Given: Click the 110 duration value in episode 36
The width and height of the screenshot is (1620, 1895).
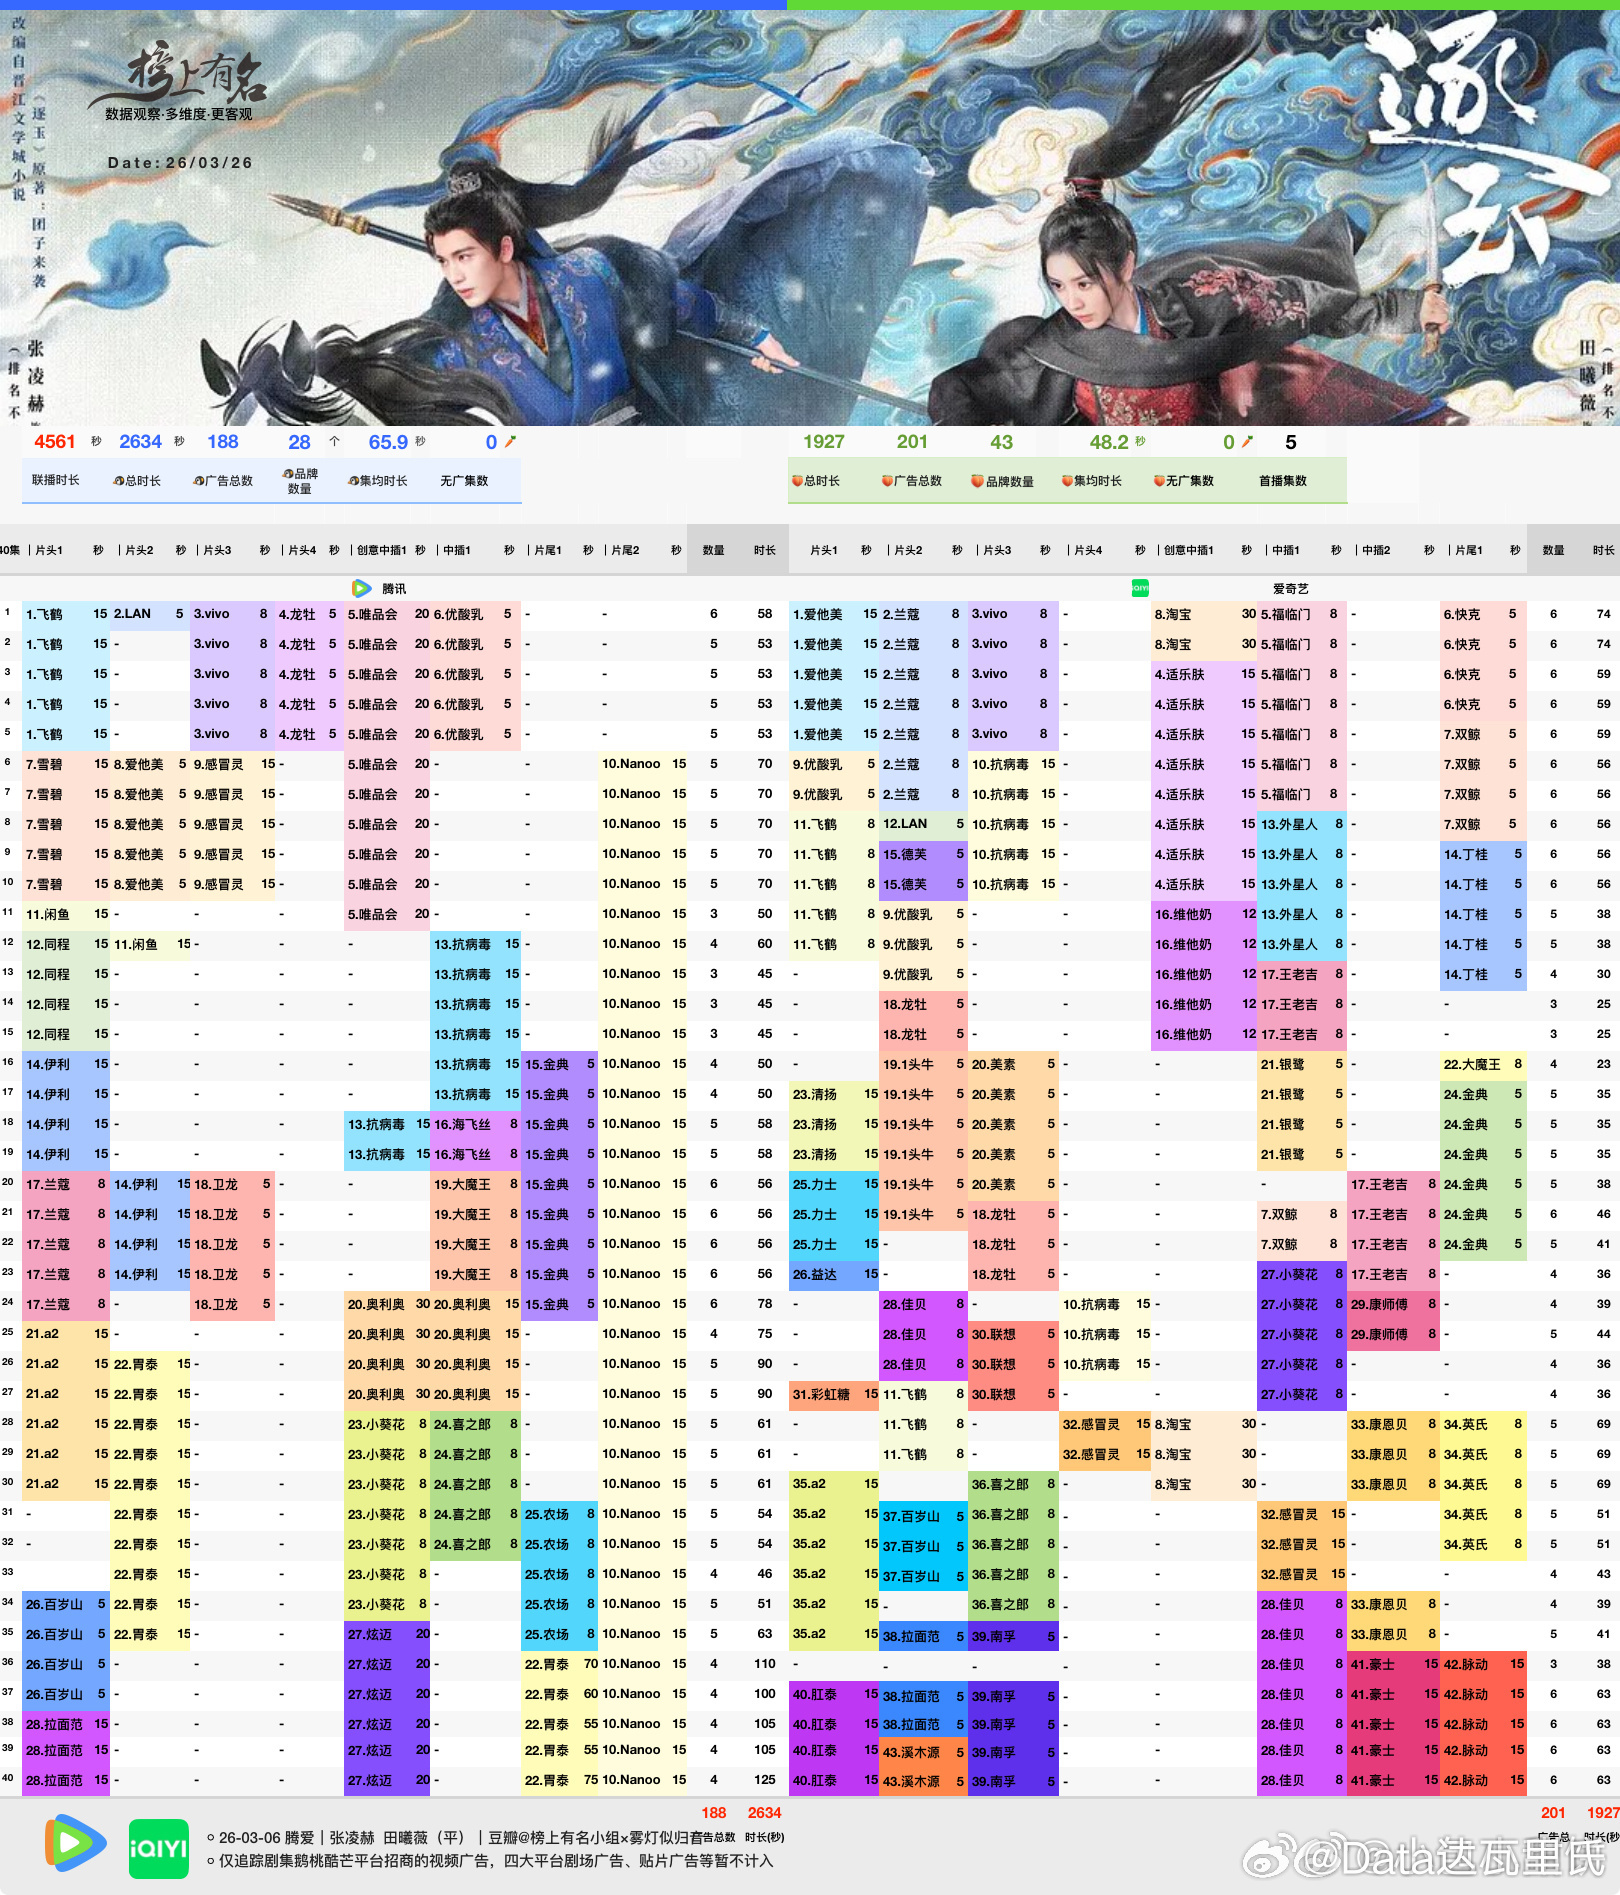Looking at the screenshot, I should (x=765, y=1664).
